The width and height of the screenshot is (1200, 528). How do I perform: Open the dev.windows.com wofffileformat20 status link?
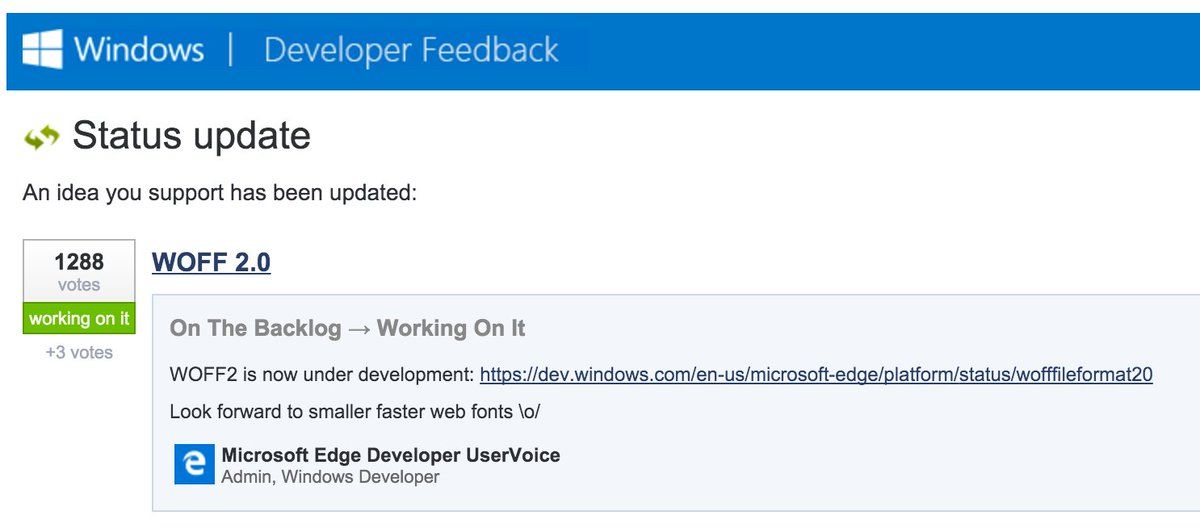pos(816,375)
